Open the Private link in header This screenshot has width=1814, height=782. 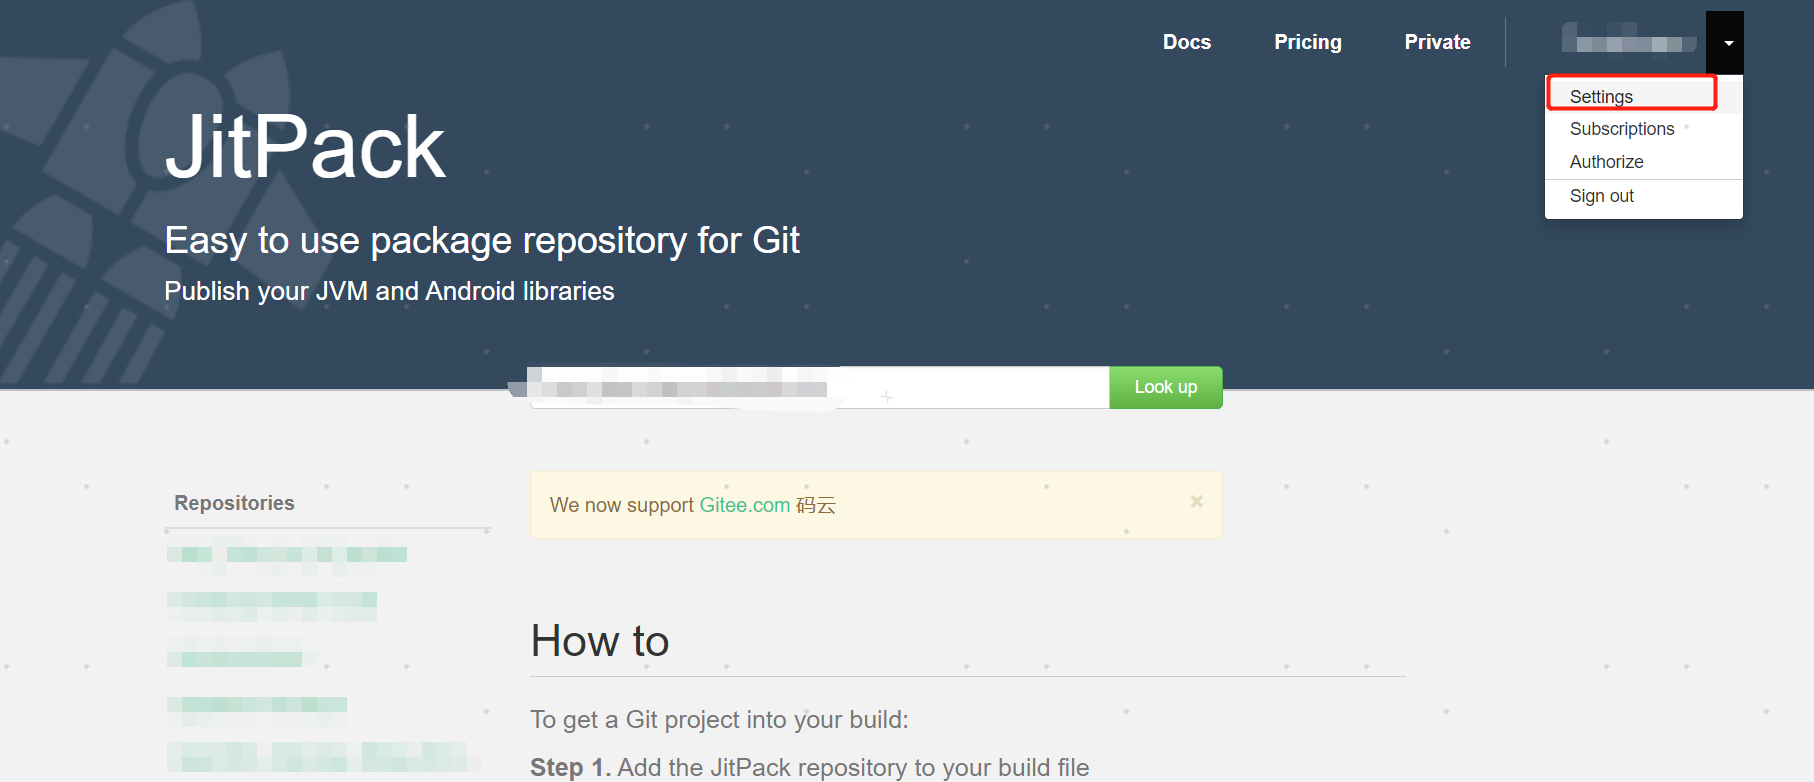click(x=1437, y=42)
